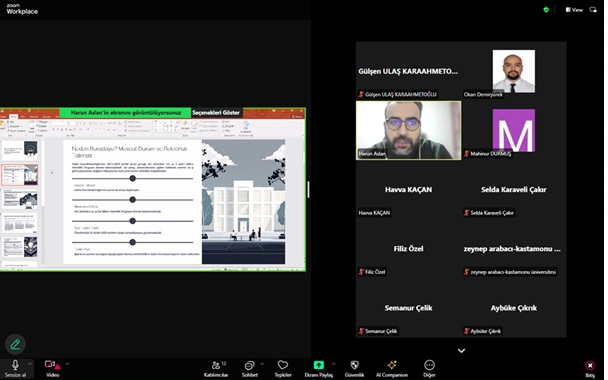
Task: Click the building illustration on the slide
Action: (x=244, y=202)
